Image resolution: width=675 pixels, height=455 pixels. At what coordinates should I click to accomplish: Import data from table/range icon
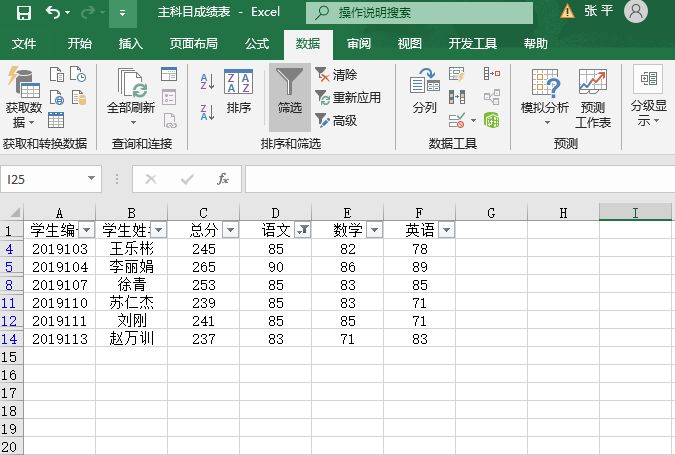(x=56, y=120)
